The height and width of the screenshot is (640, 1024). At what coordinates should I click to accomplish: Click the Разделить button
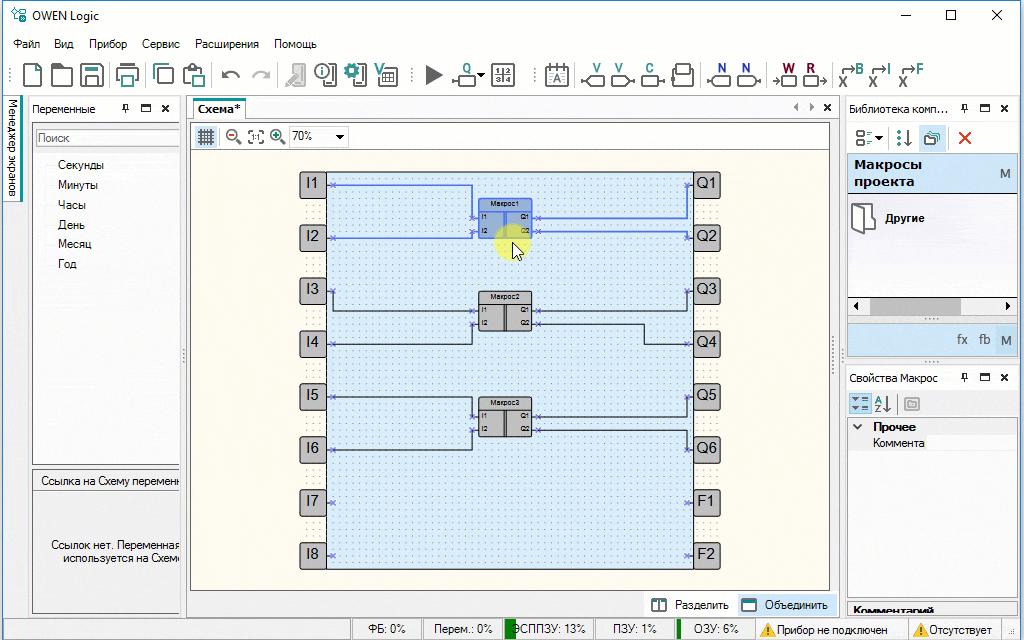[x=690, y=604]
